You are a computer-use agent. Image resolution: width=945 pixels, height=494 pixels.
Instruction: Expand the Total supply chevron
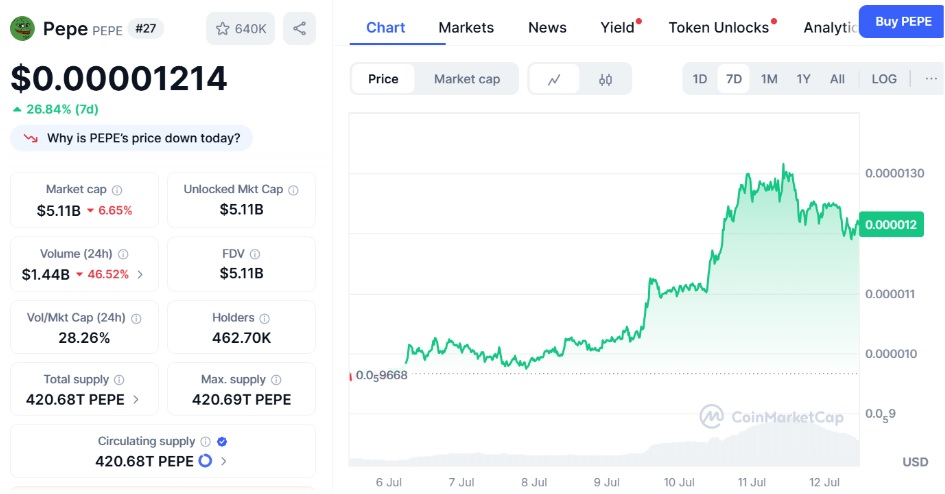tap(136, 399)
